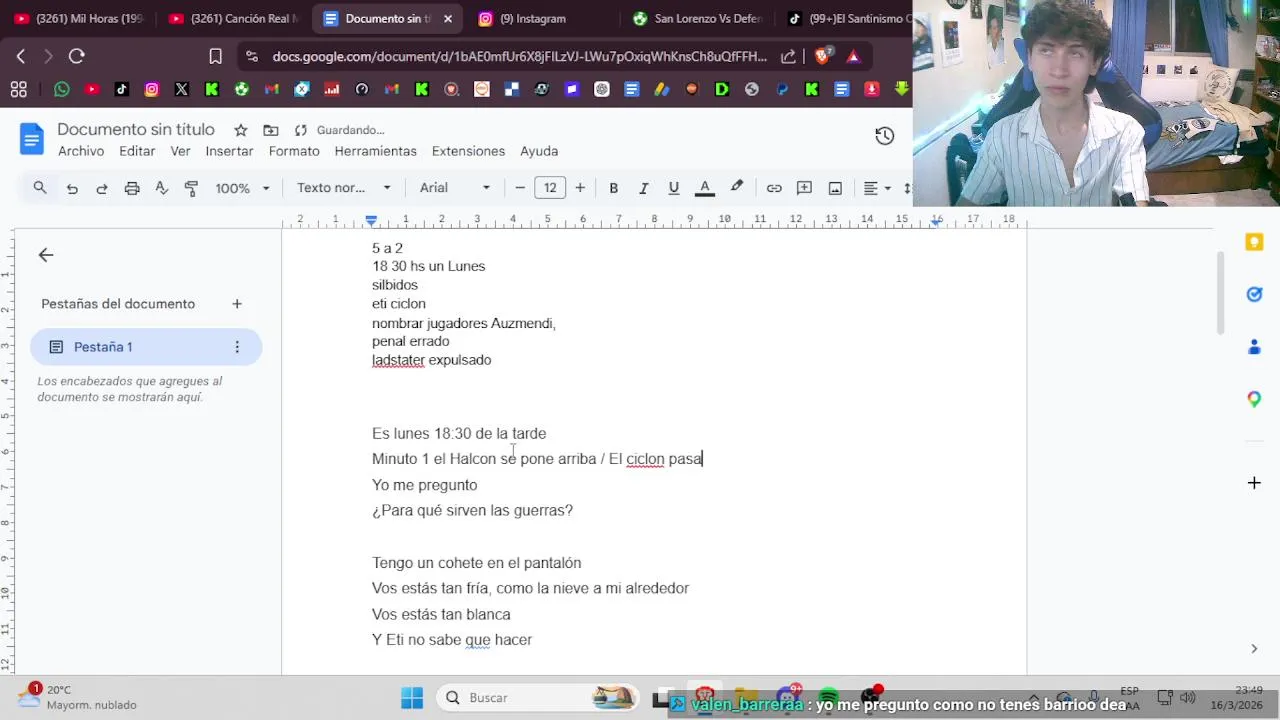Open the search menus magnifier tool
The image size is (1280, 720).
point(40,188)
